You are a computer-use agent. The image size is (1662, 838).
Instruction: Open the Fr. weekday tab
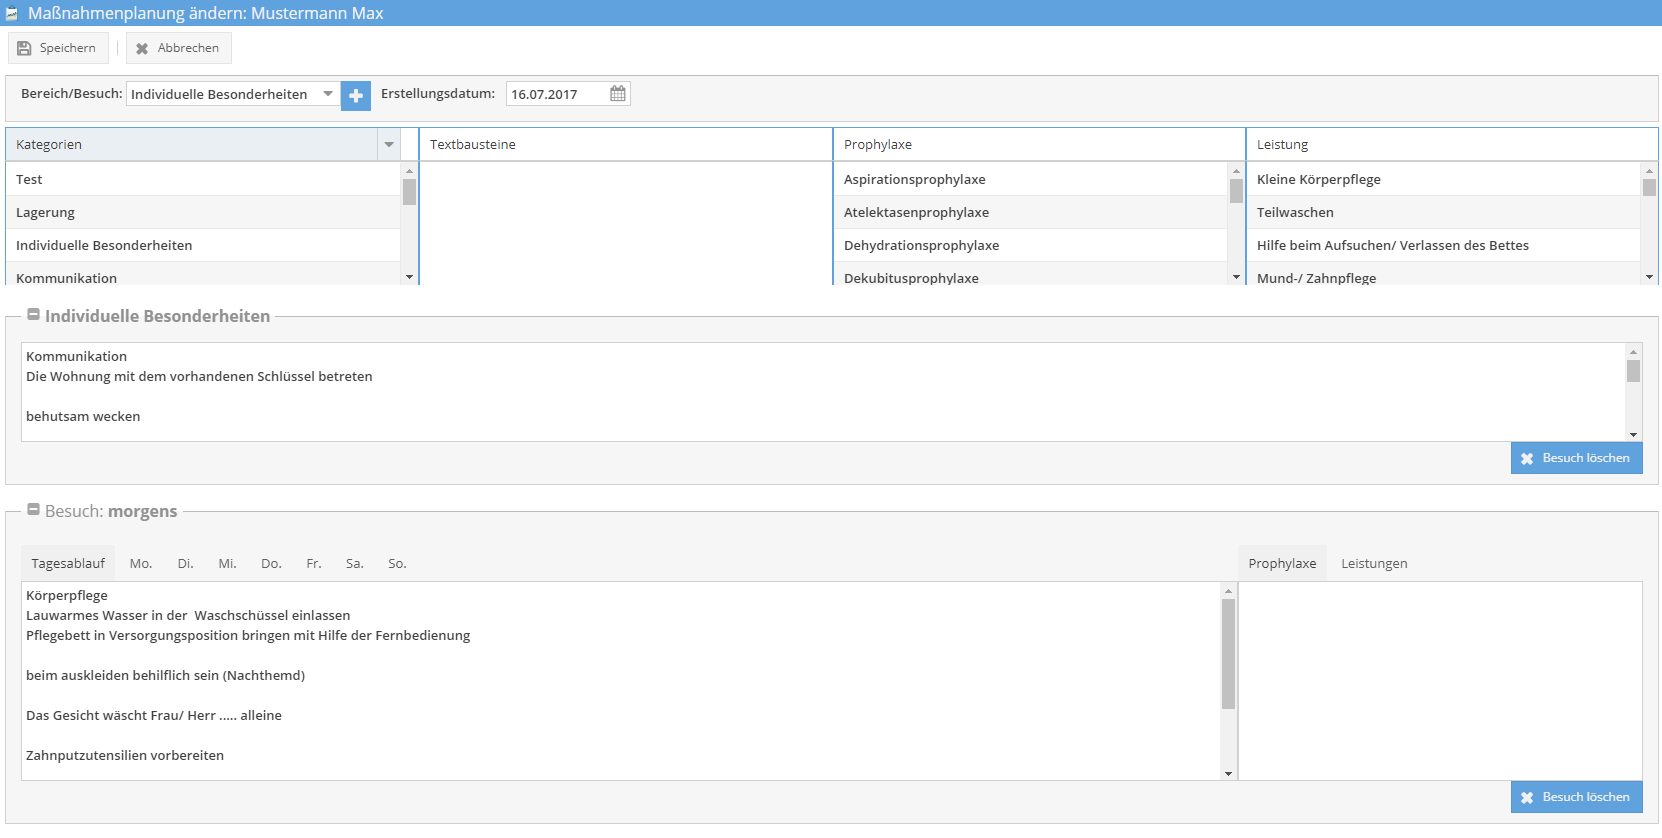point(314,564)
